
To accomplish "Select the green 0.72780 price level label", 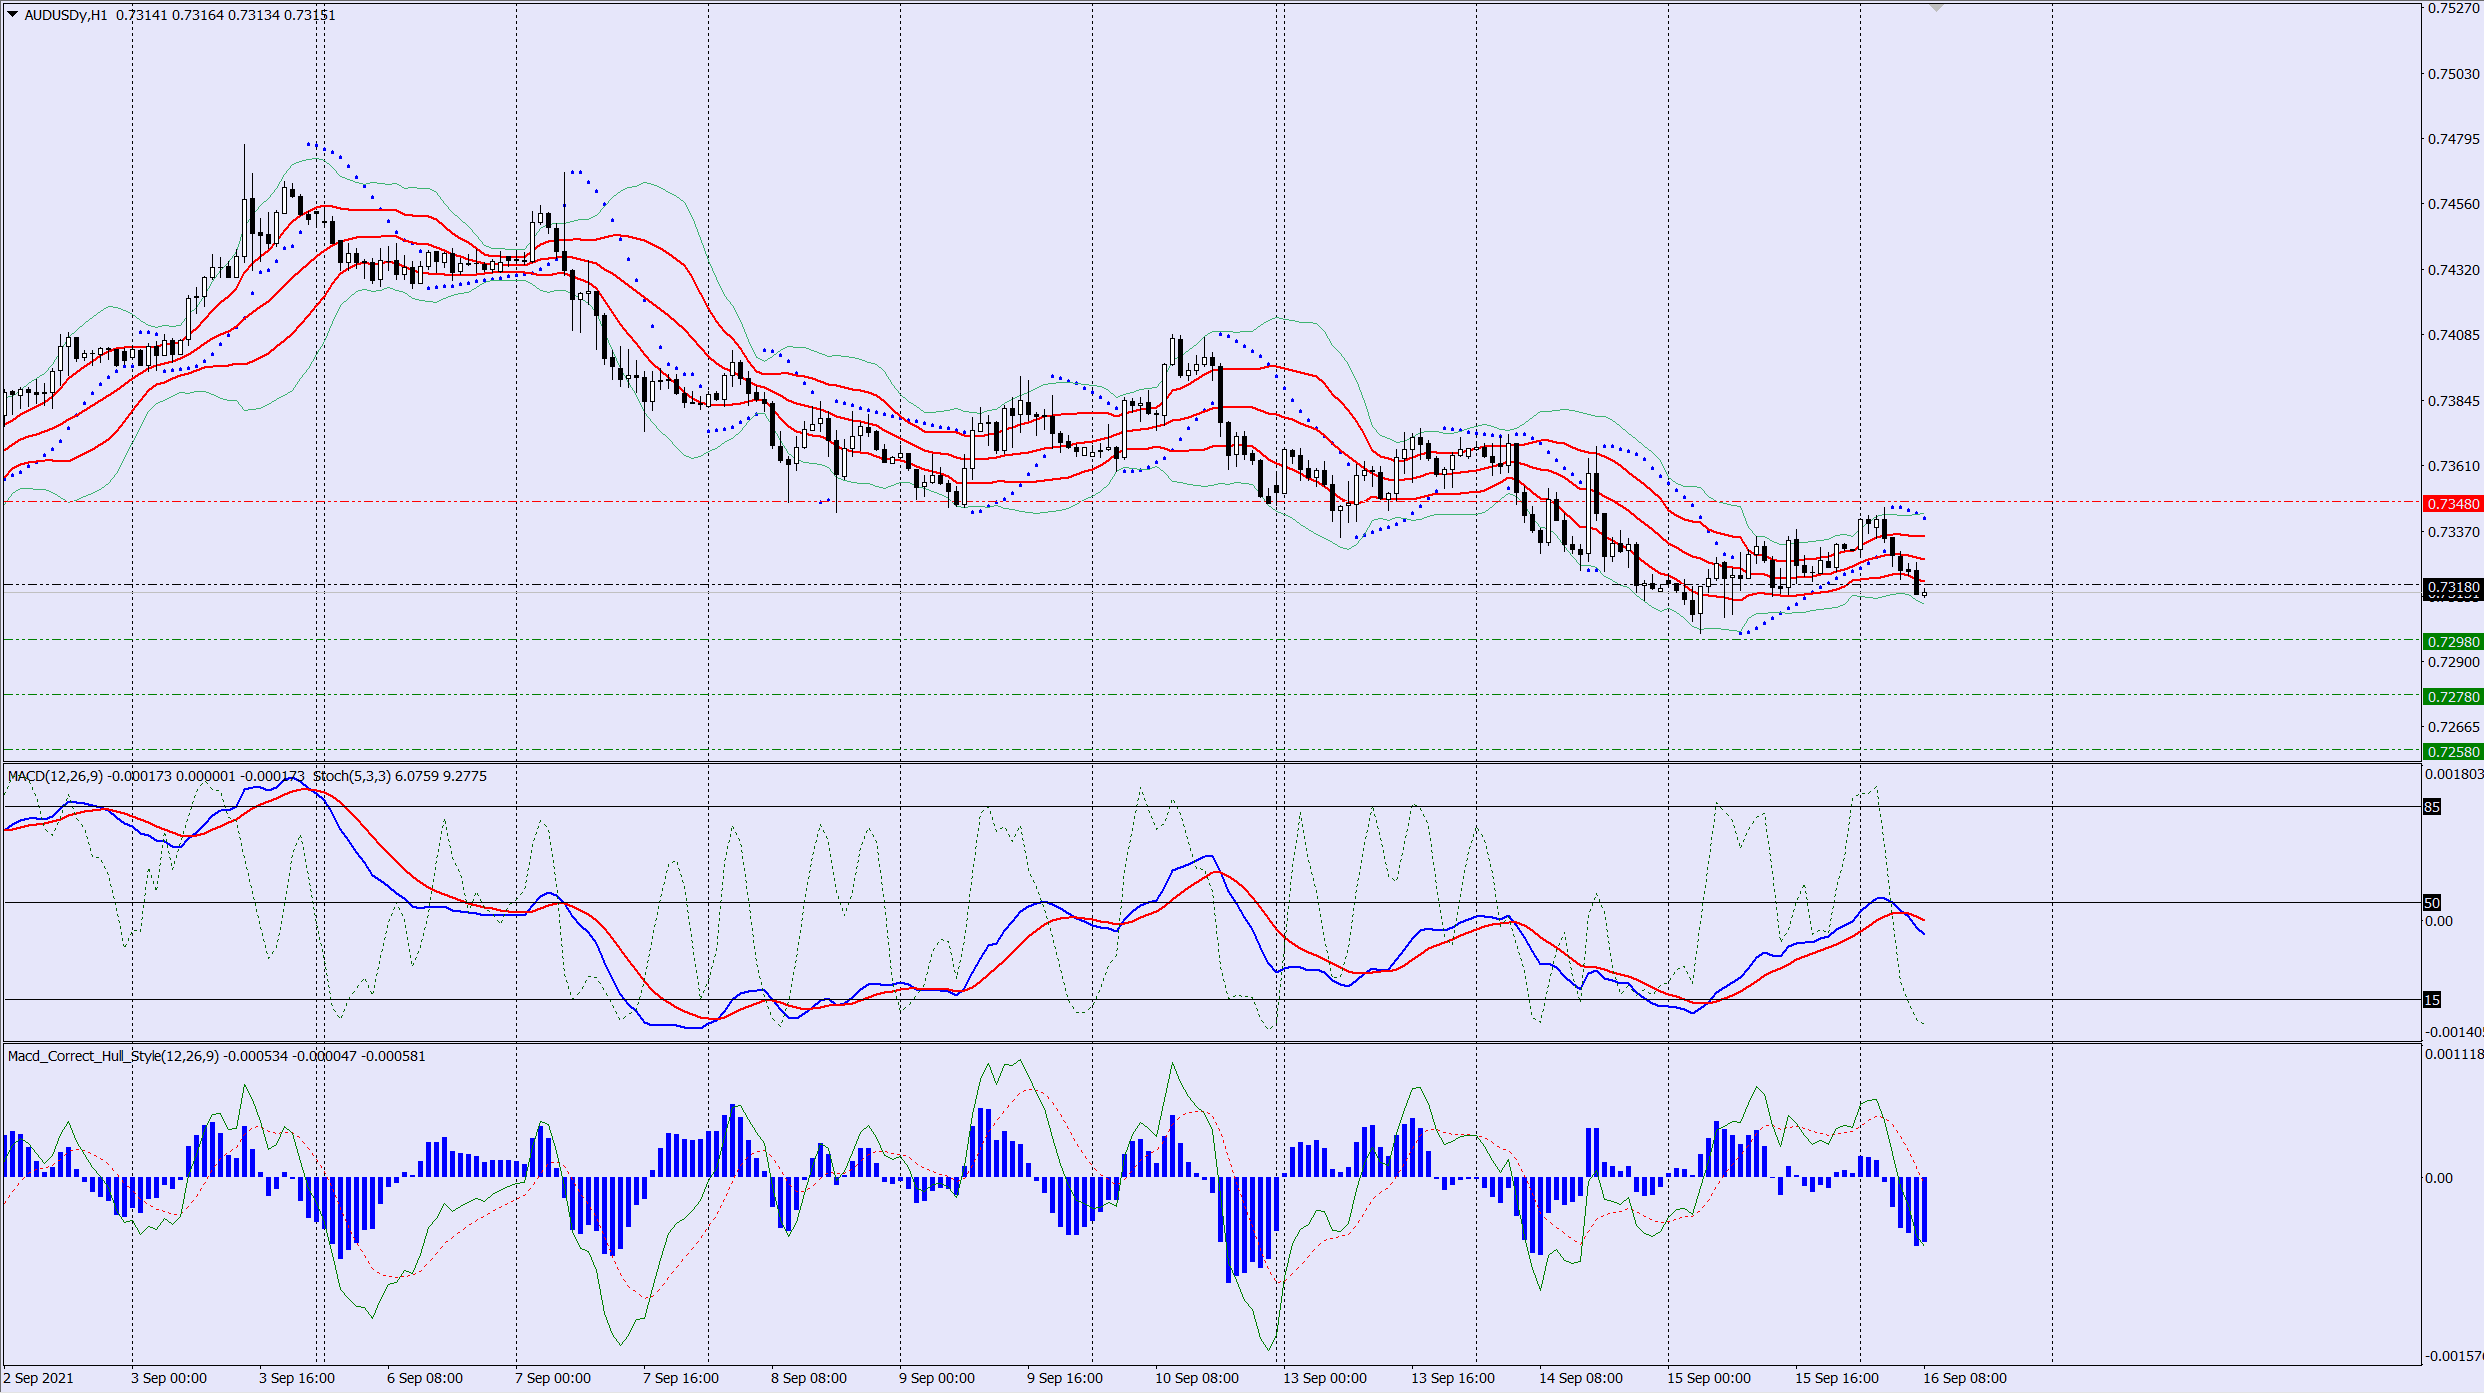I will pos(2453,696).
